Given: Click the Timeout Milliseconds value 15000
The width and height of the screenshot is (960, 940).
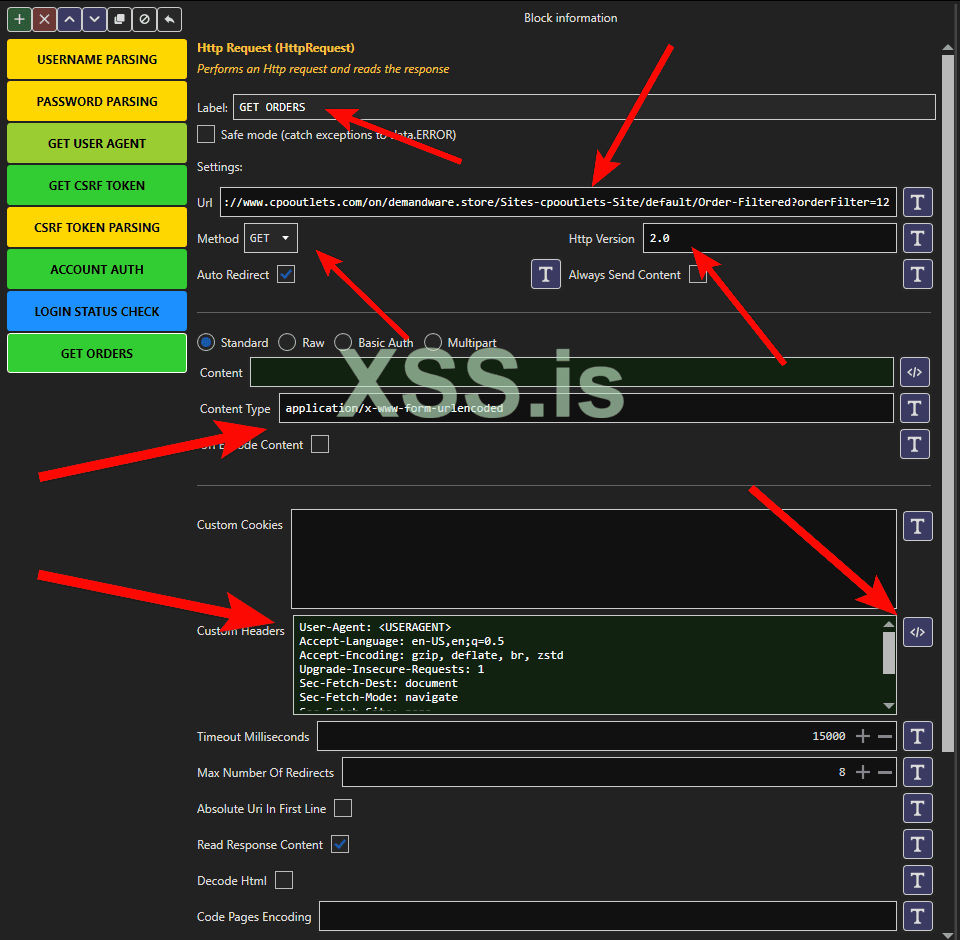Looking at the screenshot, I should click(828, 736).
